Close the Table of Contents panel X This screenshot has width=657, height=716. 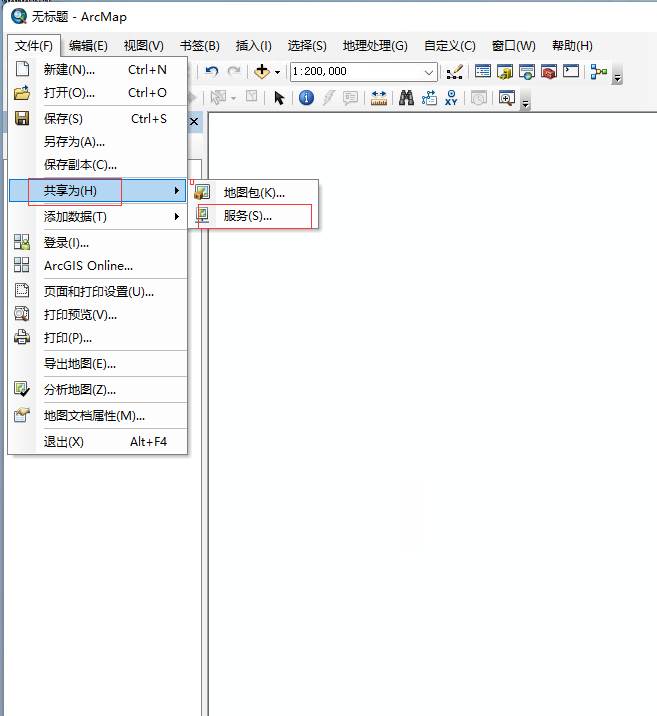(194, 121)
